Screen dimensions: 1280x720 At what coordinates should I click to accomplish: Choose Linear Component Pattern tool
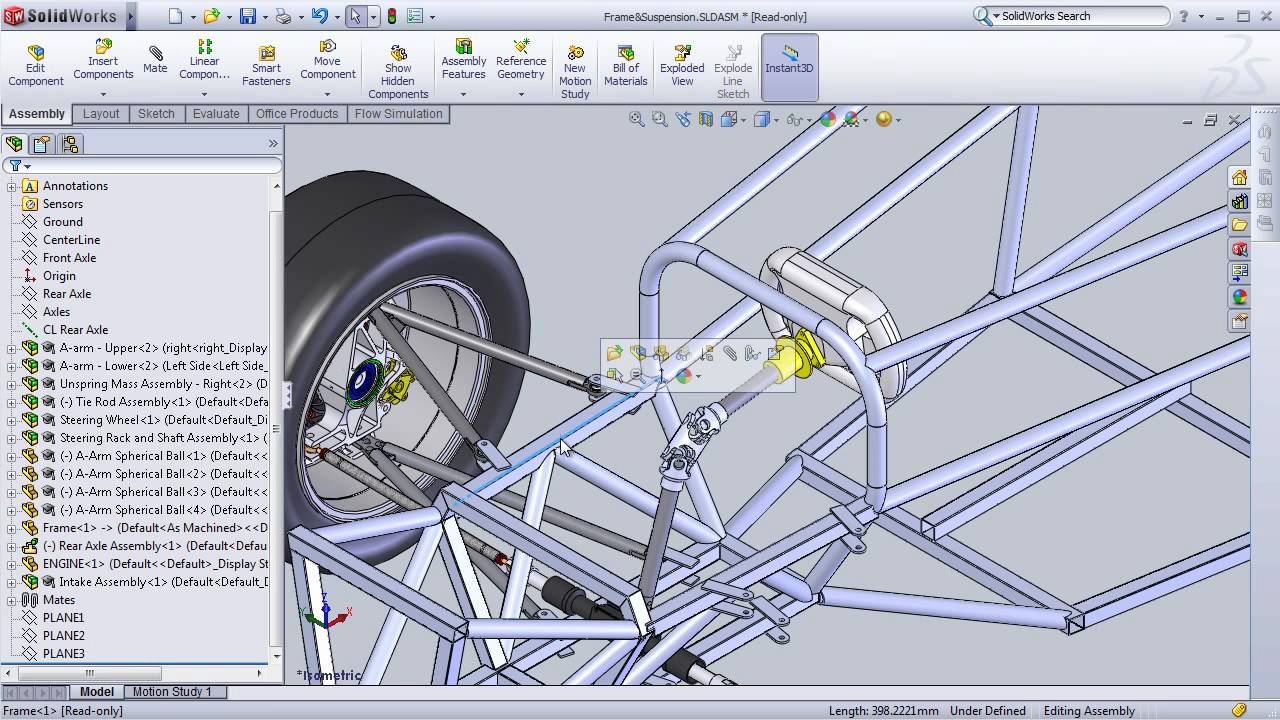click(204, 60)
